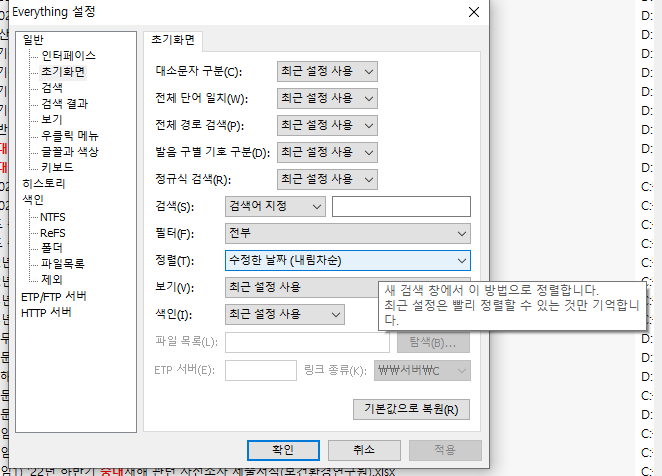Open 파일목록 settings page

tap(63, 264)
